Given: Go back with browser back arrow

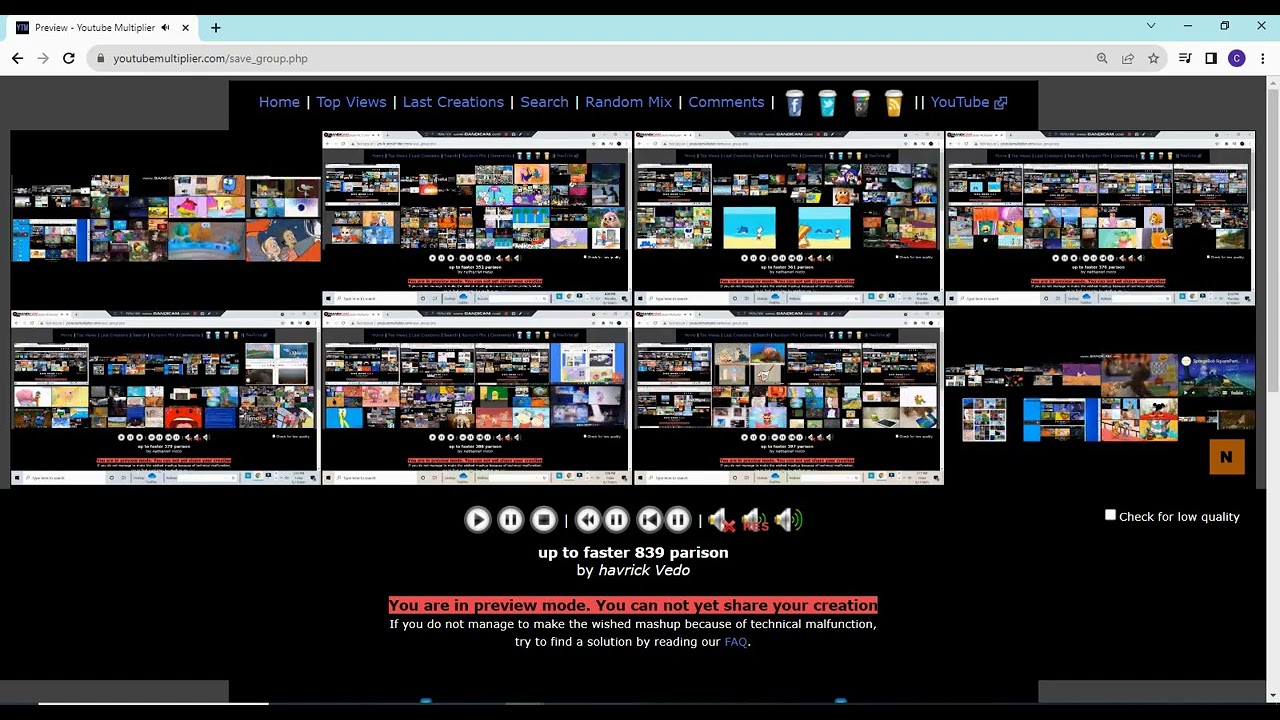Looking at the screenshot, I should [17, 58].
